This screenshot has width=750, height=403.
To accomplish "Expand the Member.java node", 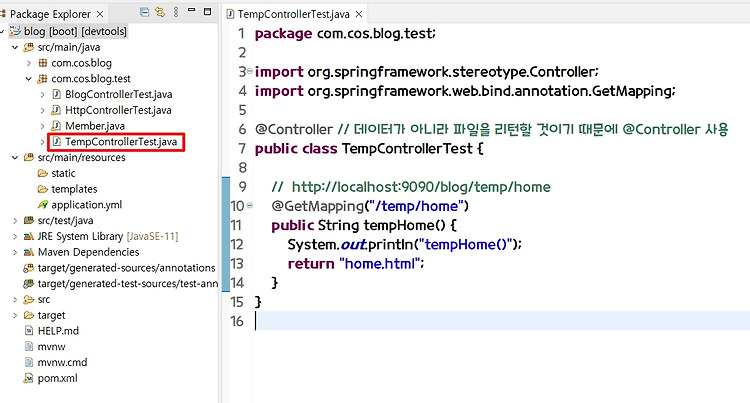I will pyautogui.click(x=42, y=126).
